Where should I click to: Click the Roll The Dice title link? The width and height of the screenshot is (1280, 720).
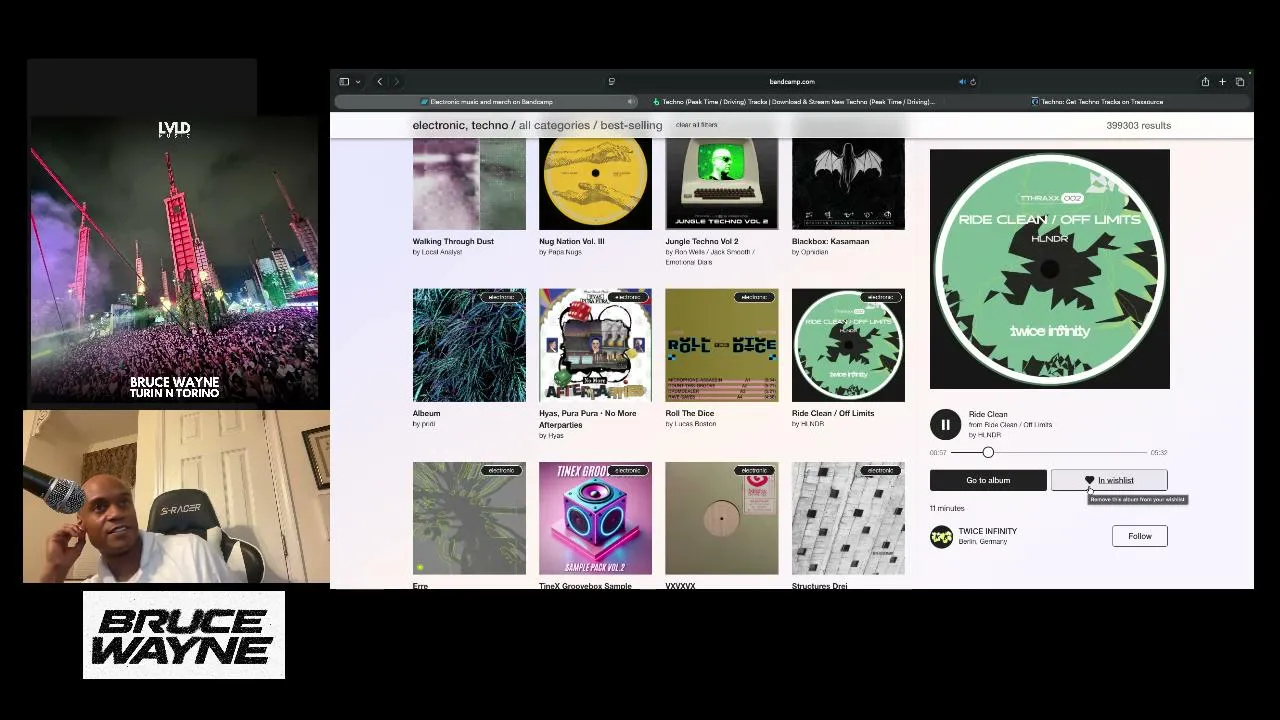point(689,413)
